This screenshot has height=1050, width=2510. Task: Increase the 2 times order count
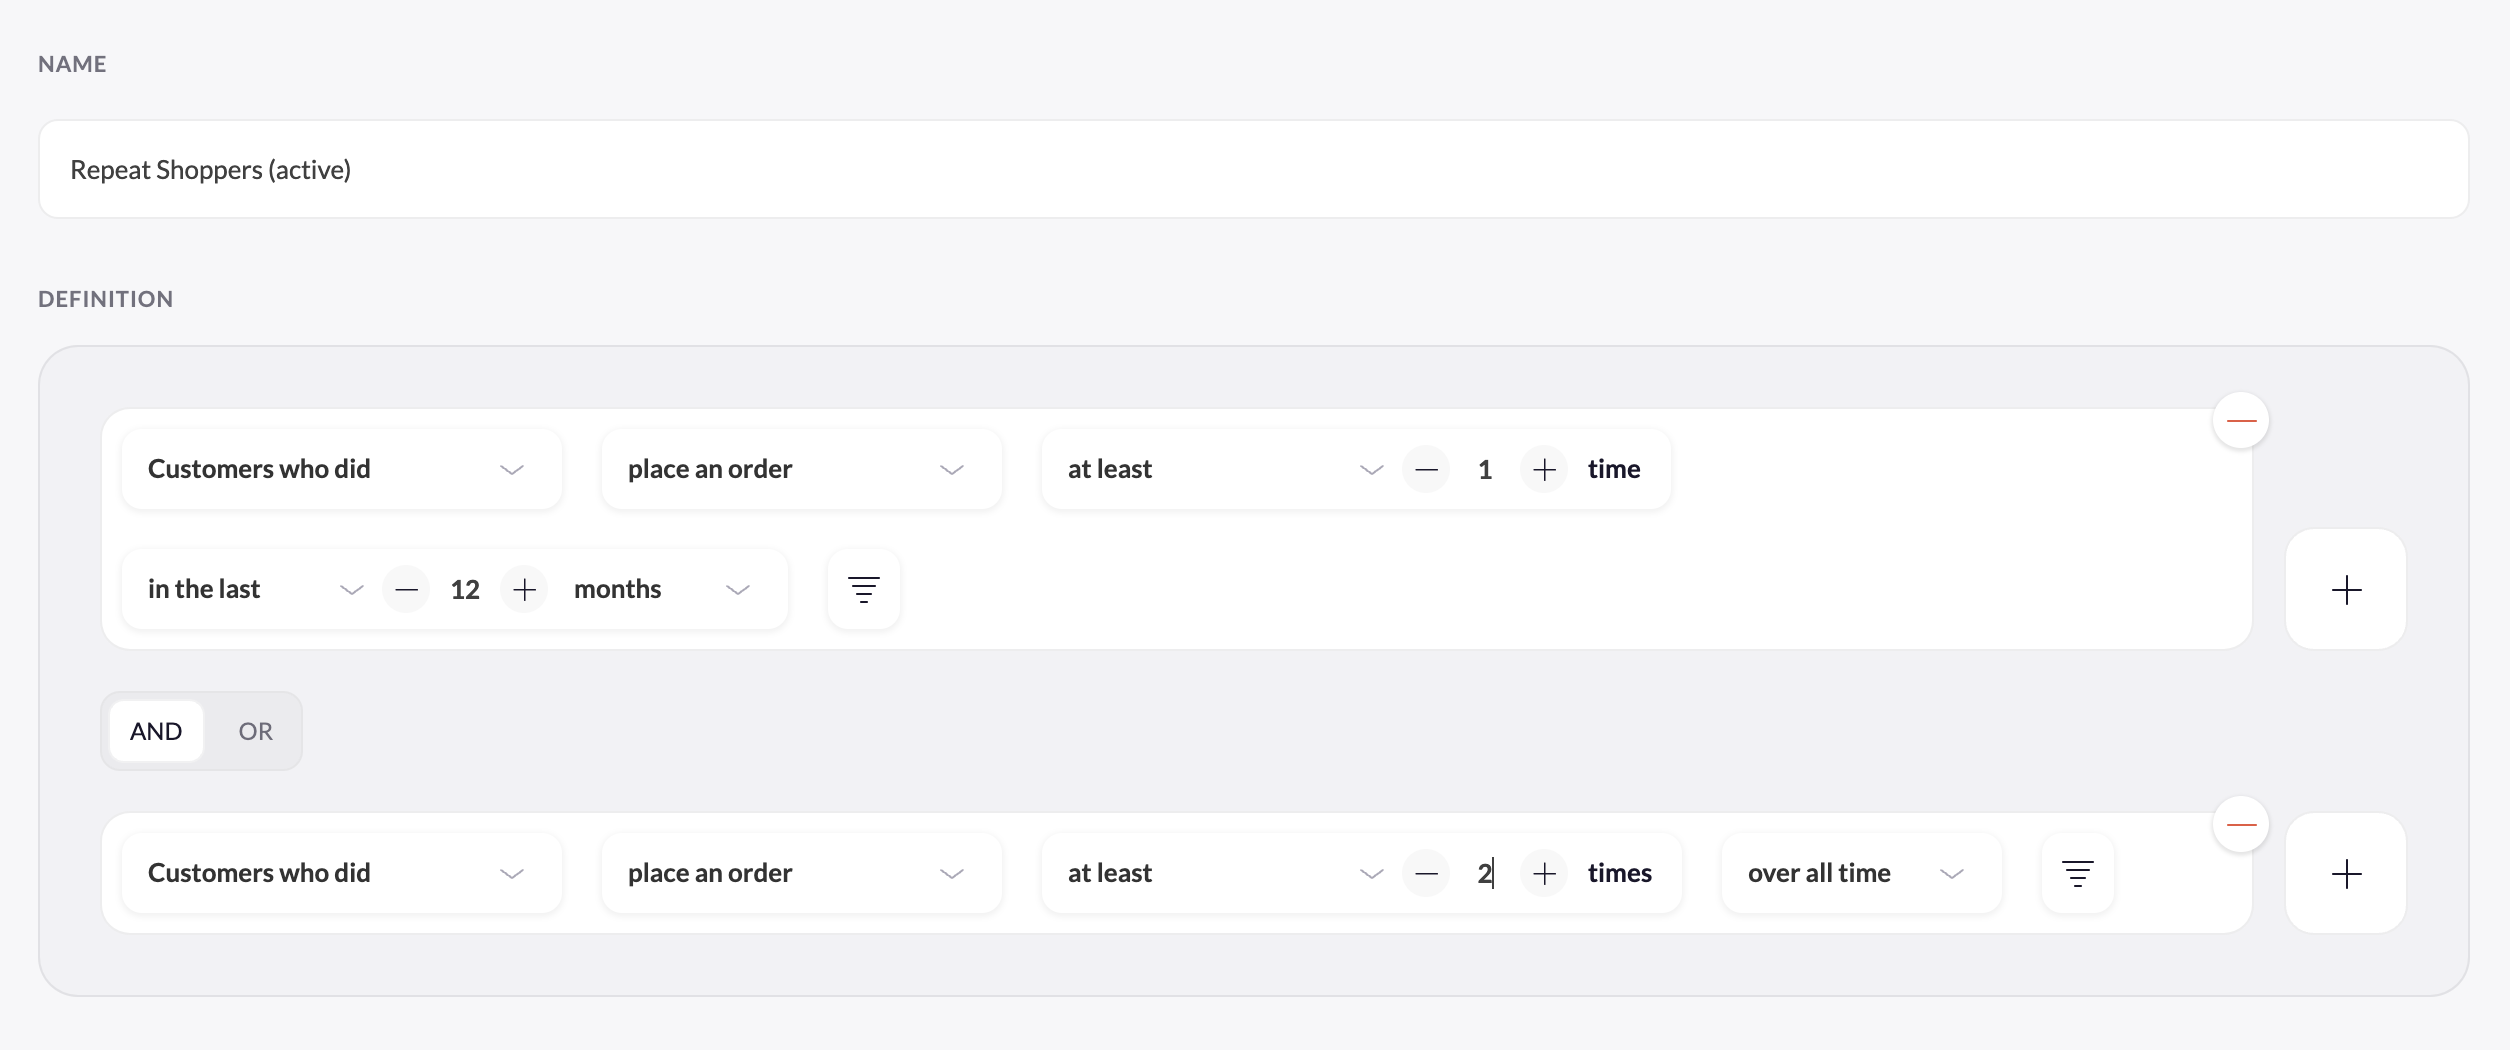tap(1544, 873)
